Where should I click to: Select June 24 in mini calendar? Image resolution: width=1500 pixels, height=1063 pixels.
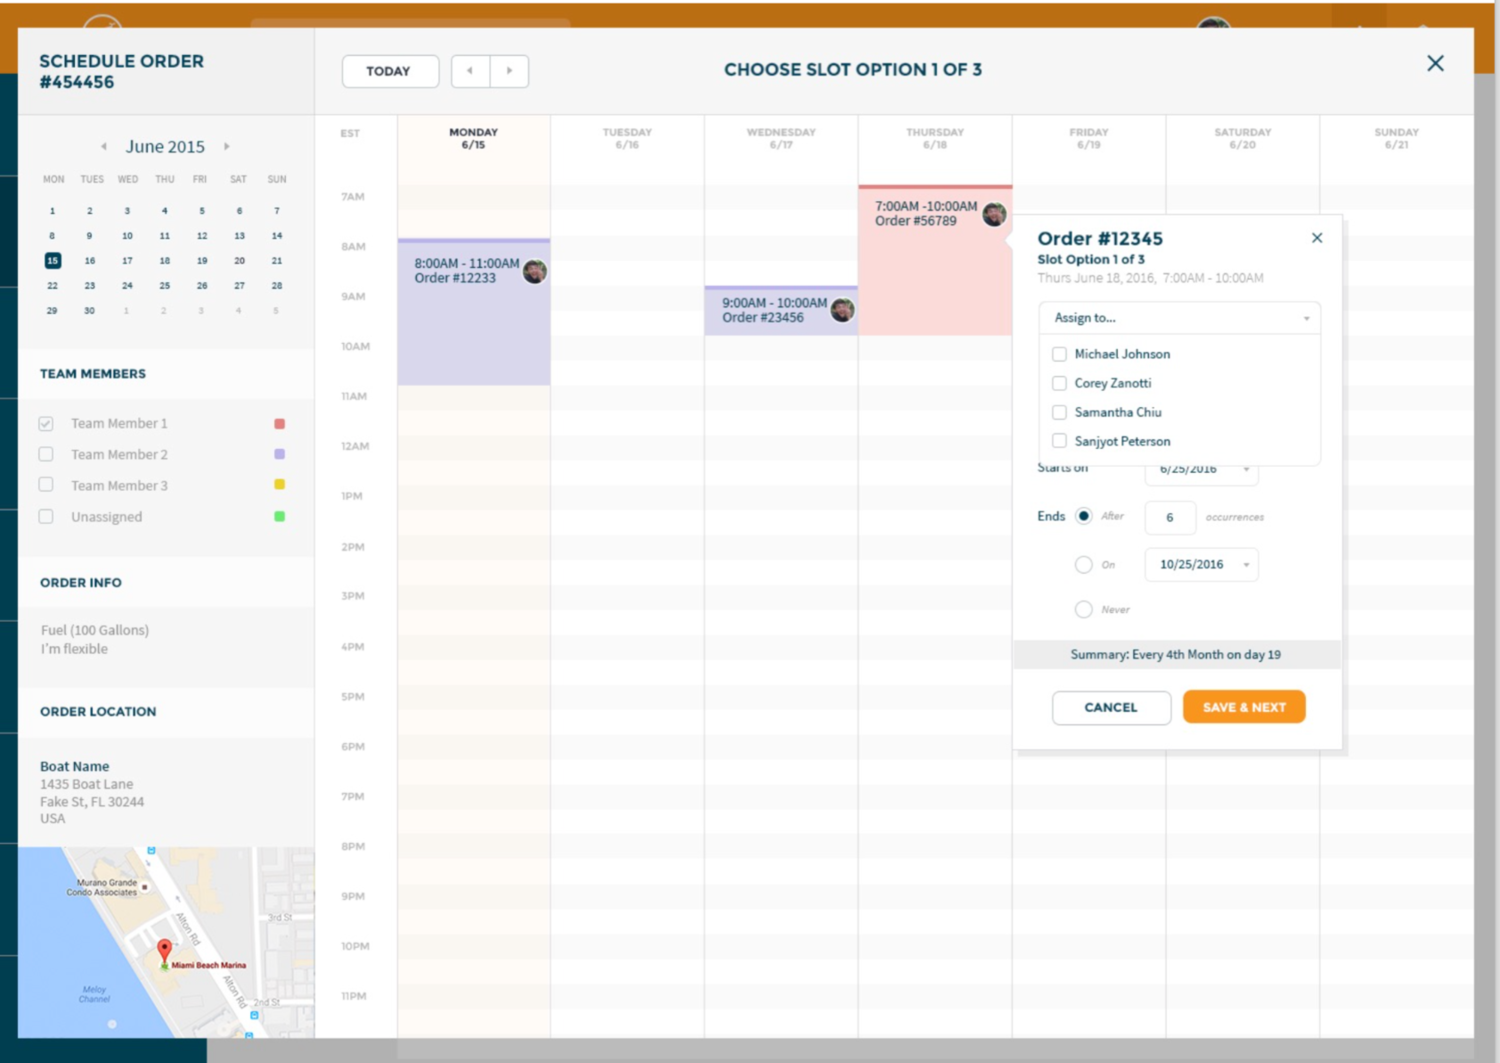[127, 286]
